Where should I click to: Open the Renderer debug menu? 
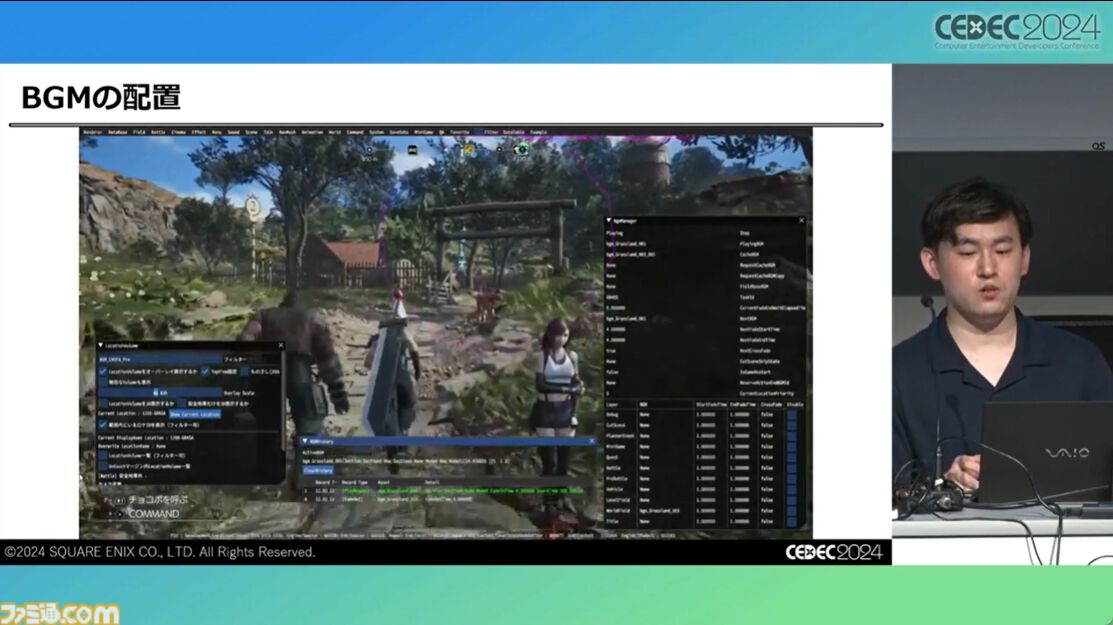pos(93,132)
